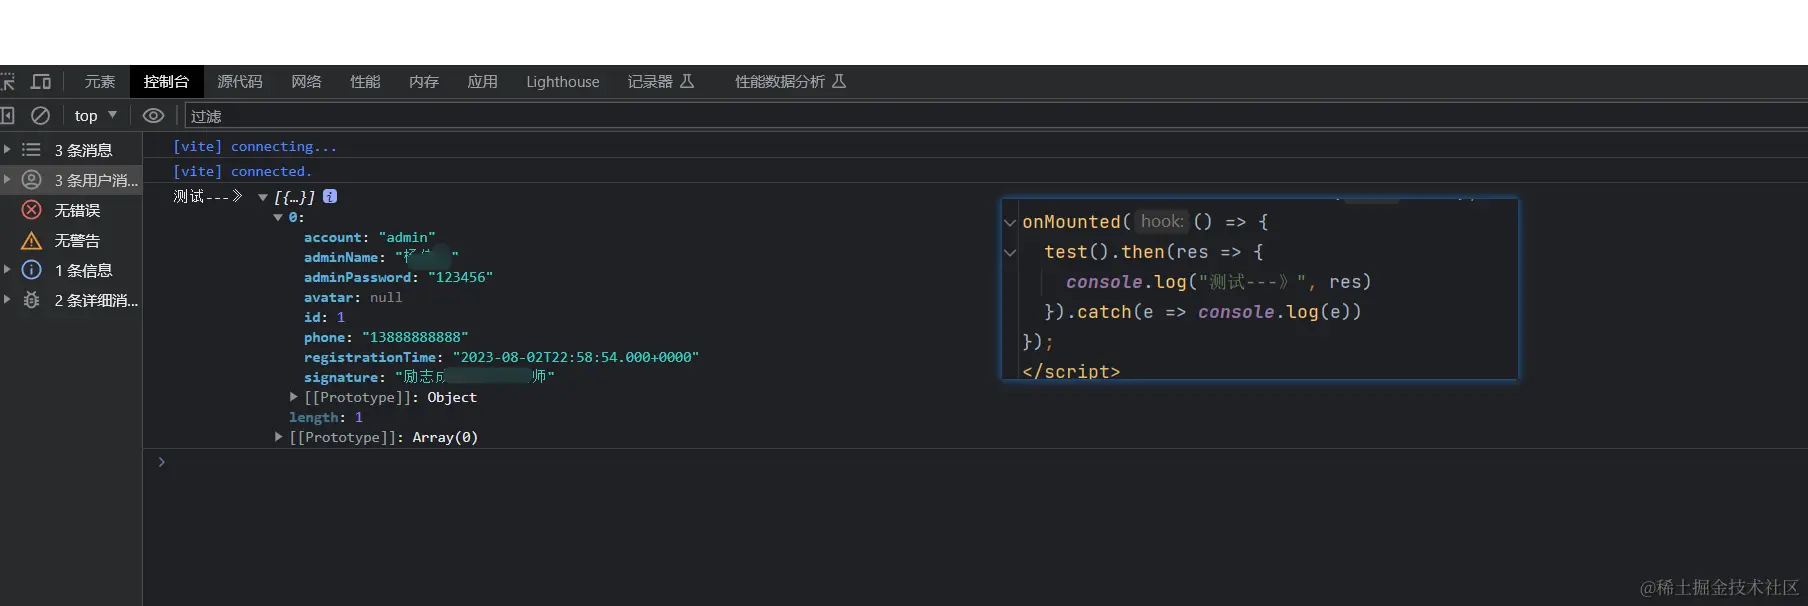This screenshot has height=606, width=1808.
Task: Expand the 2 条详细消息 sidebar group
Action: coord(7,300)
